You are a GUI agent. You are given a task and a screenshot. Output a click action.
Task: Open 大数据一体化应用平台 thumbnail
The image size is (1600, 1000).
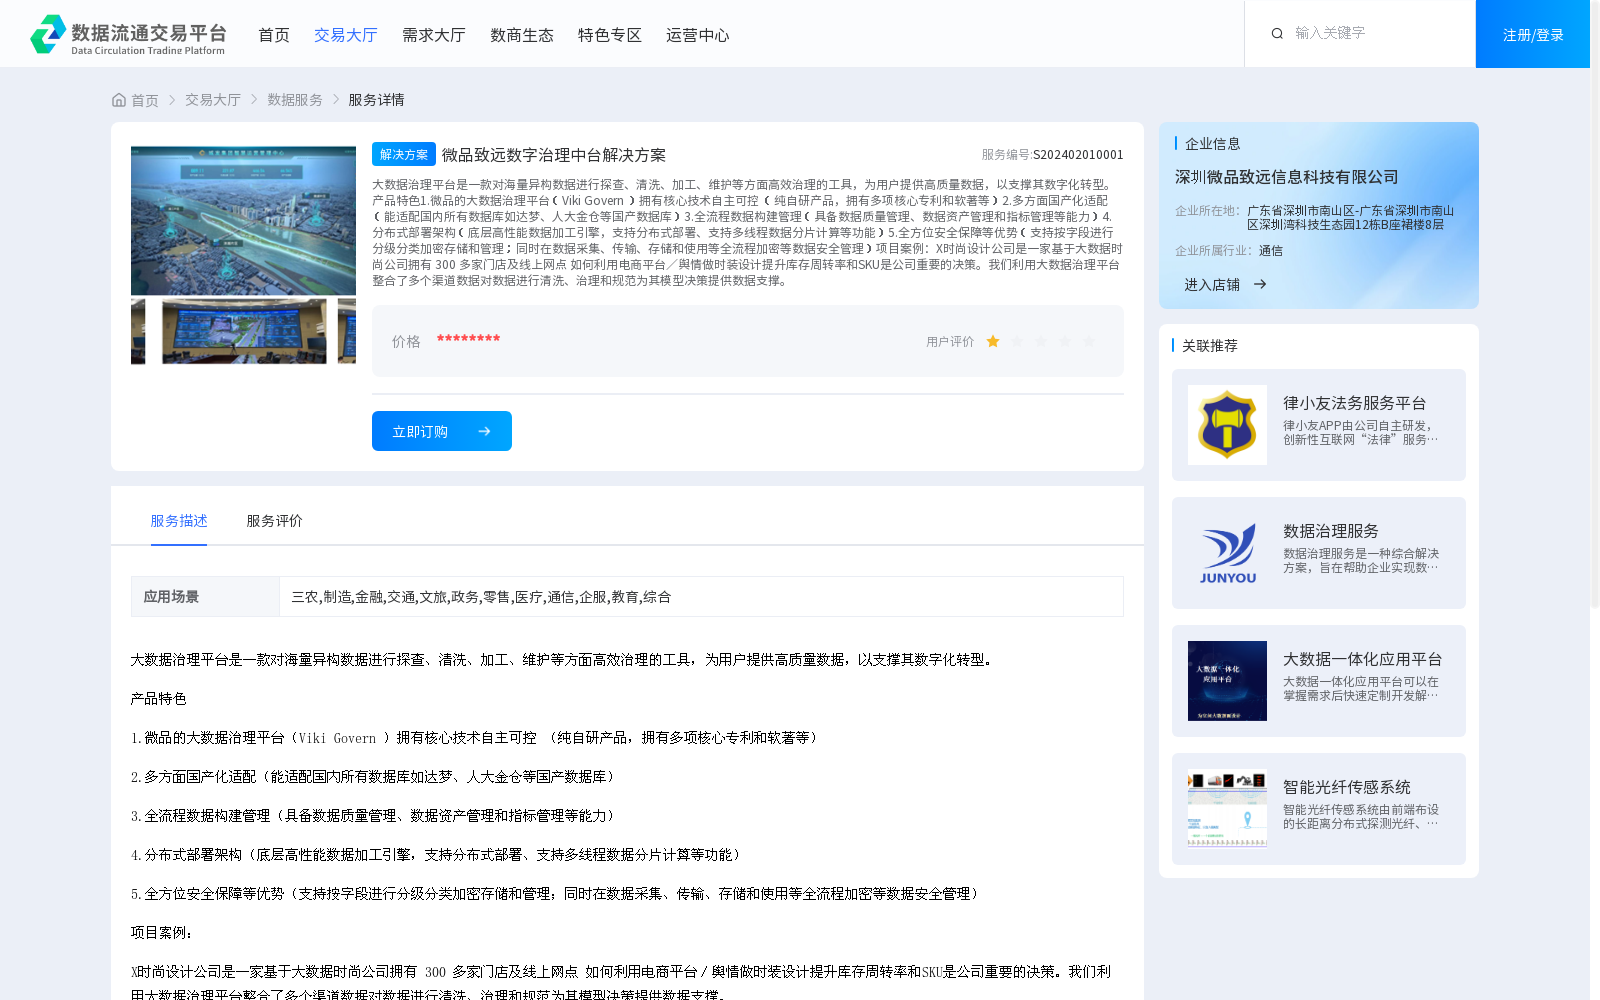[1227, 681]
